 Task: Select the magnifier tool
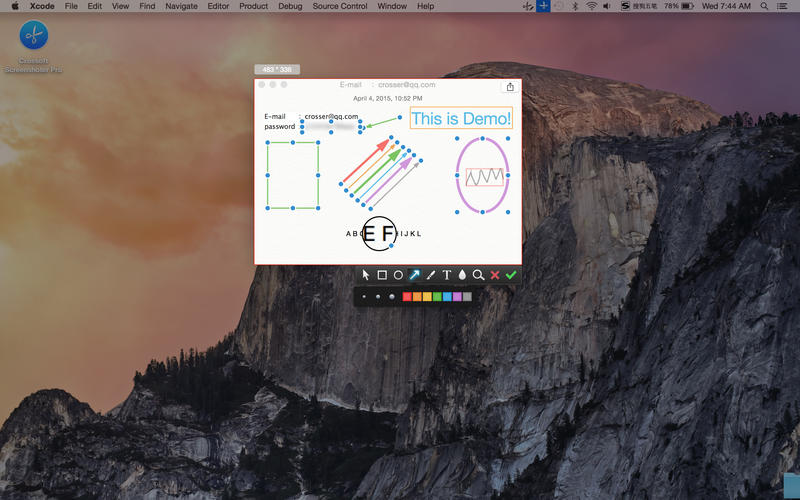click(x=479, y=275)
